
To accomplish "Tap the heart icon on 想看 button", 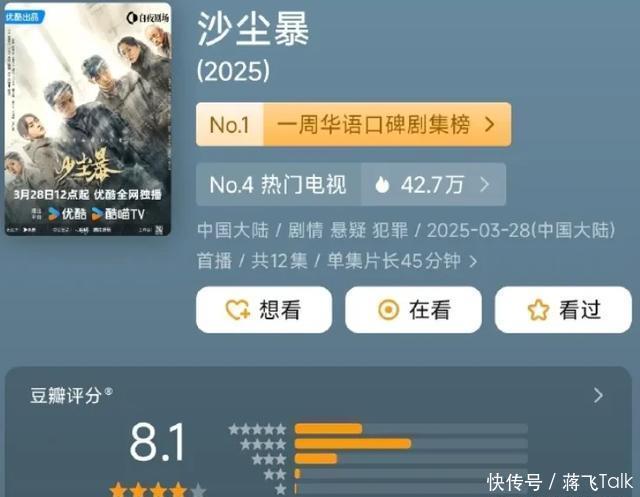I will coord(238,310).
